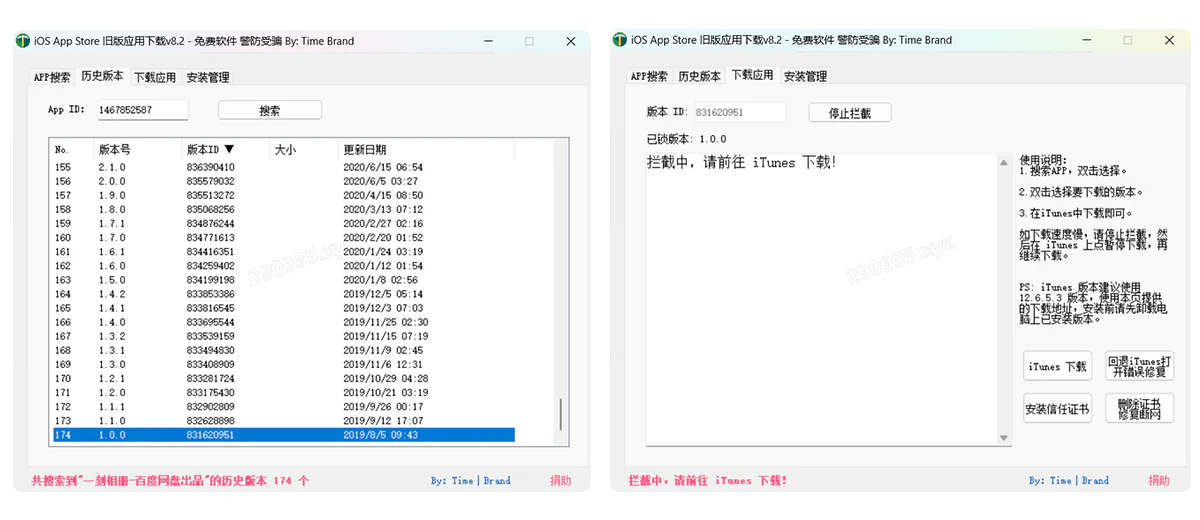Click 捐助 link in the left window
Screen dimensions: 1200x520
pyautogui.click(x=560, y=481)
